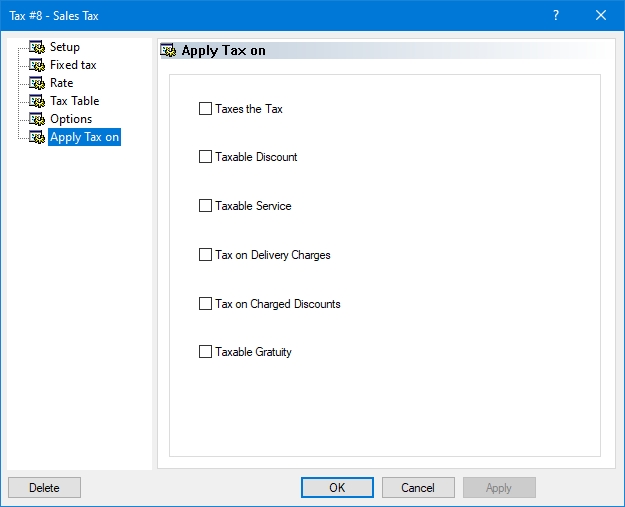Click the Help question mark button
625x507 pixels.
(556, 15)
